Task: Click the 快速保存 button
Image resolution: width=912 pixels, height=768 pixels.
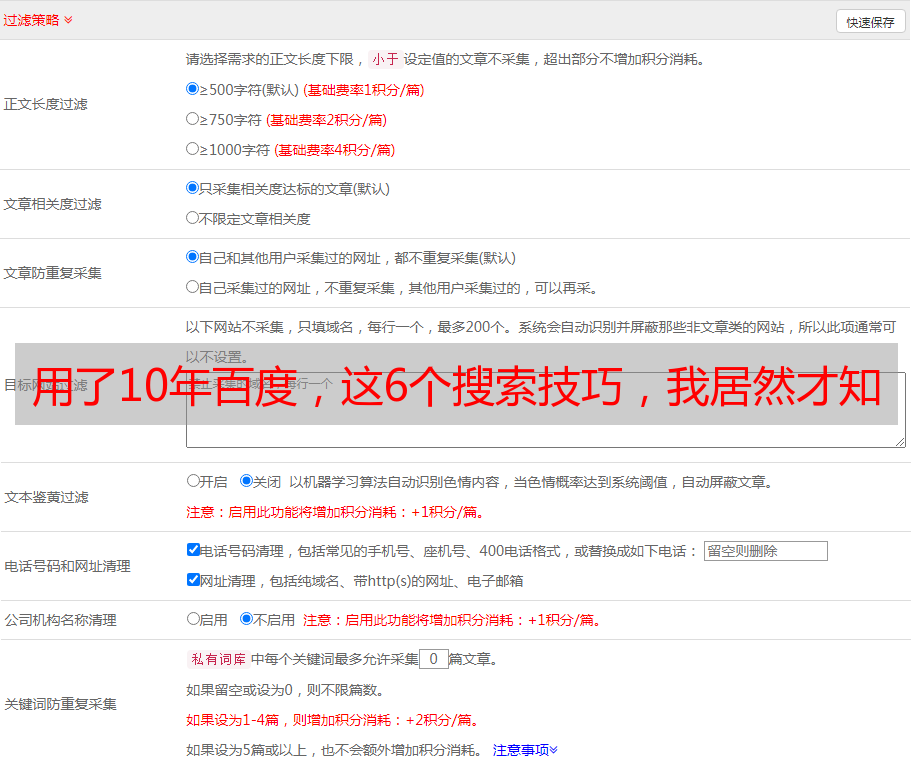Action: pos(870,22)
